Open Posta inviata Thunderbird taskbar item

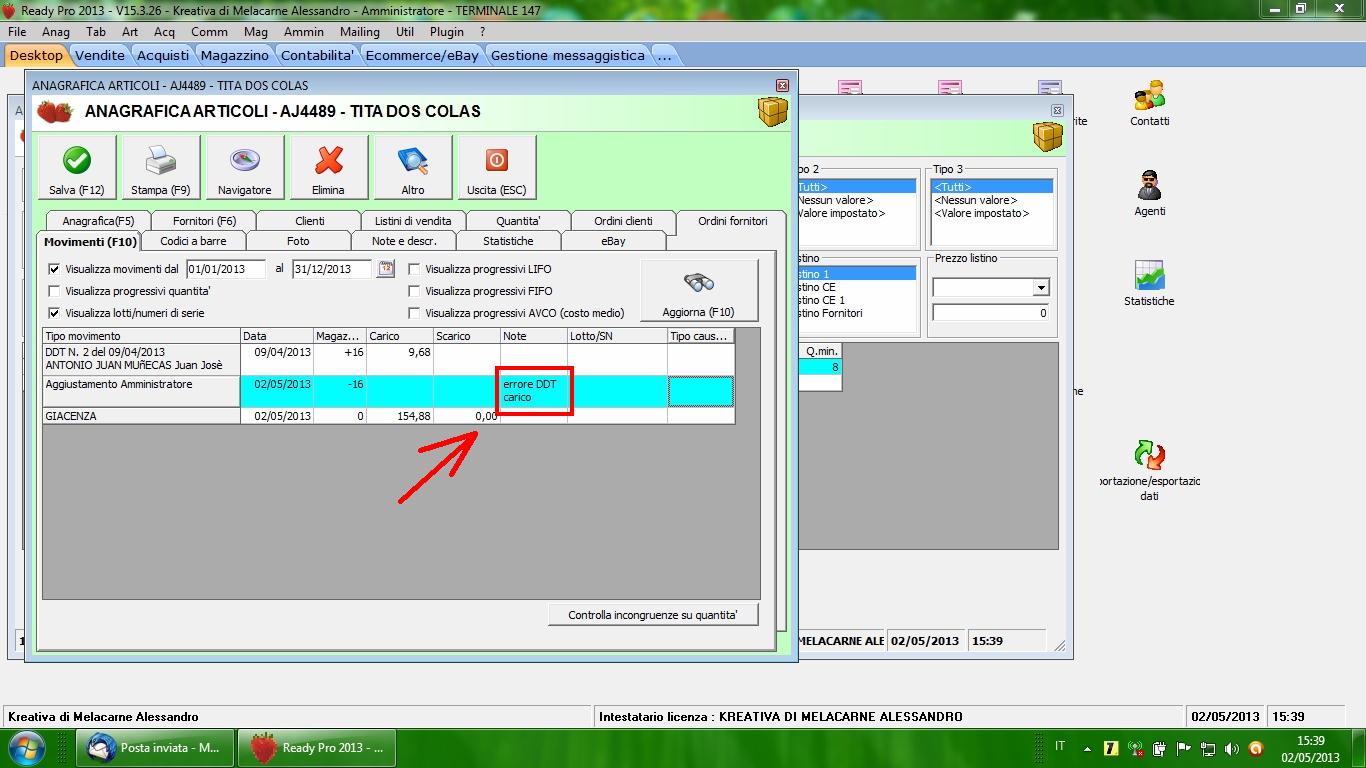(156, 748)
